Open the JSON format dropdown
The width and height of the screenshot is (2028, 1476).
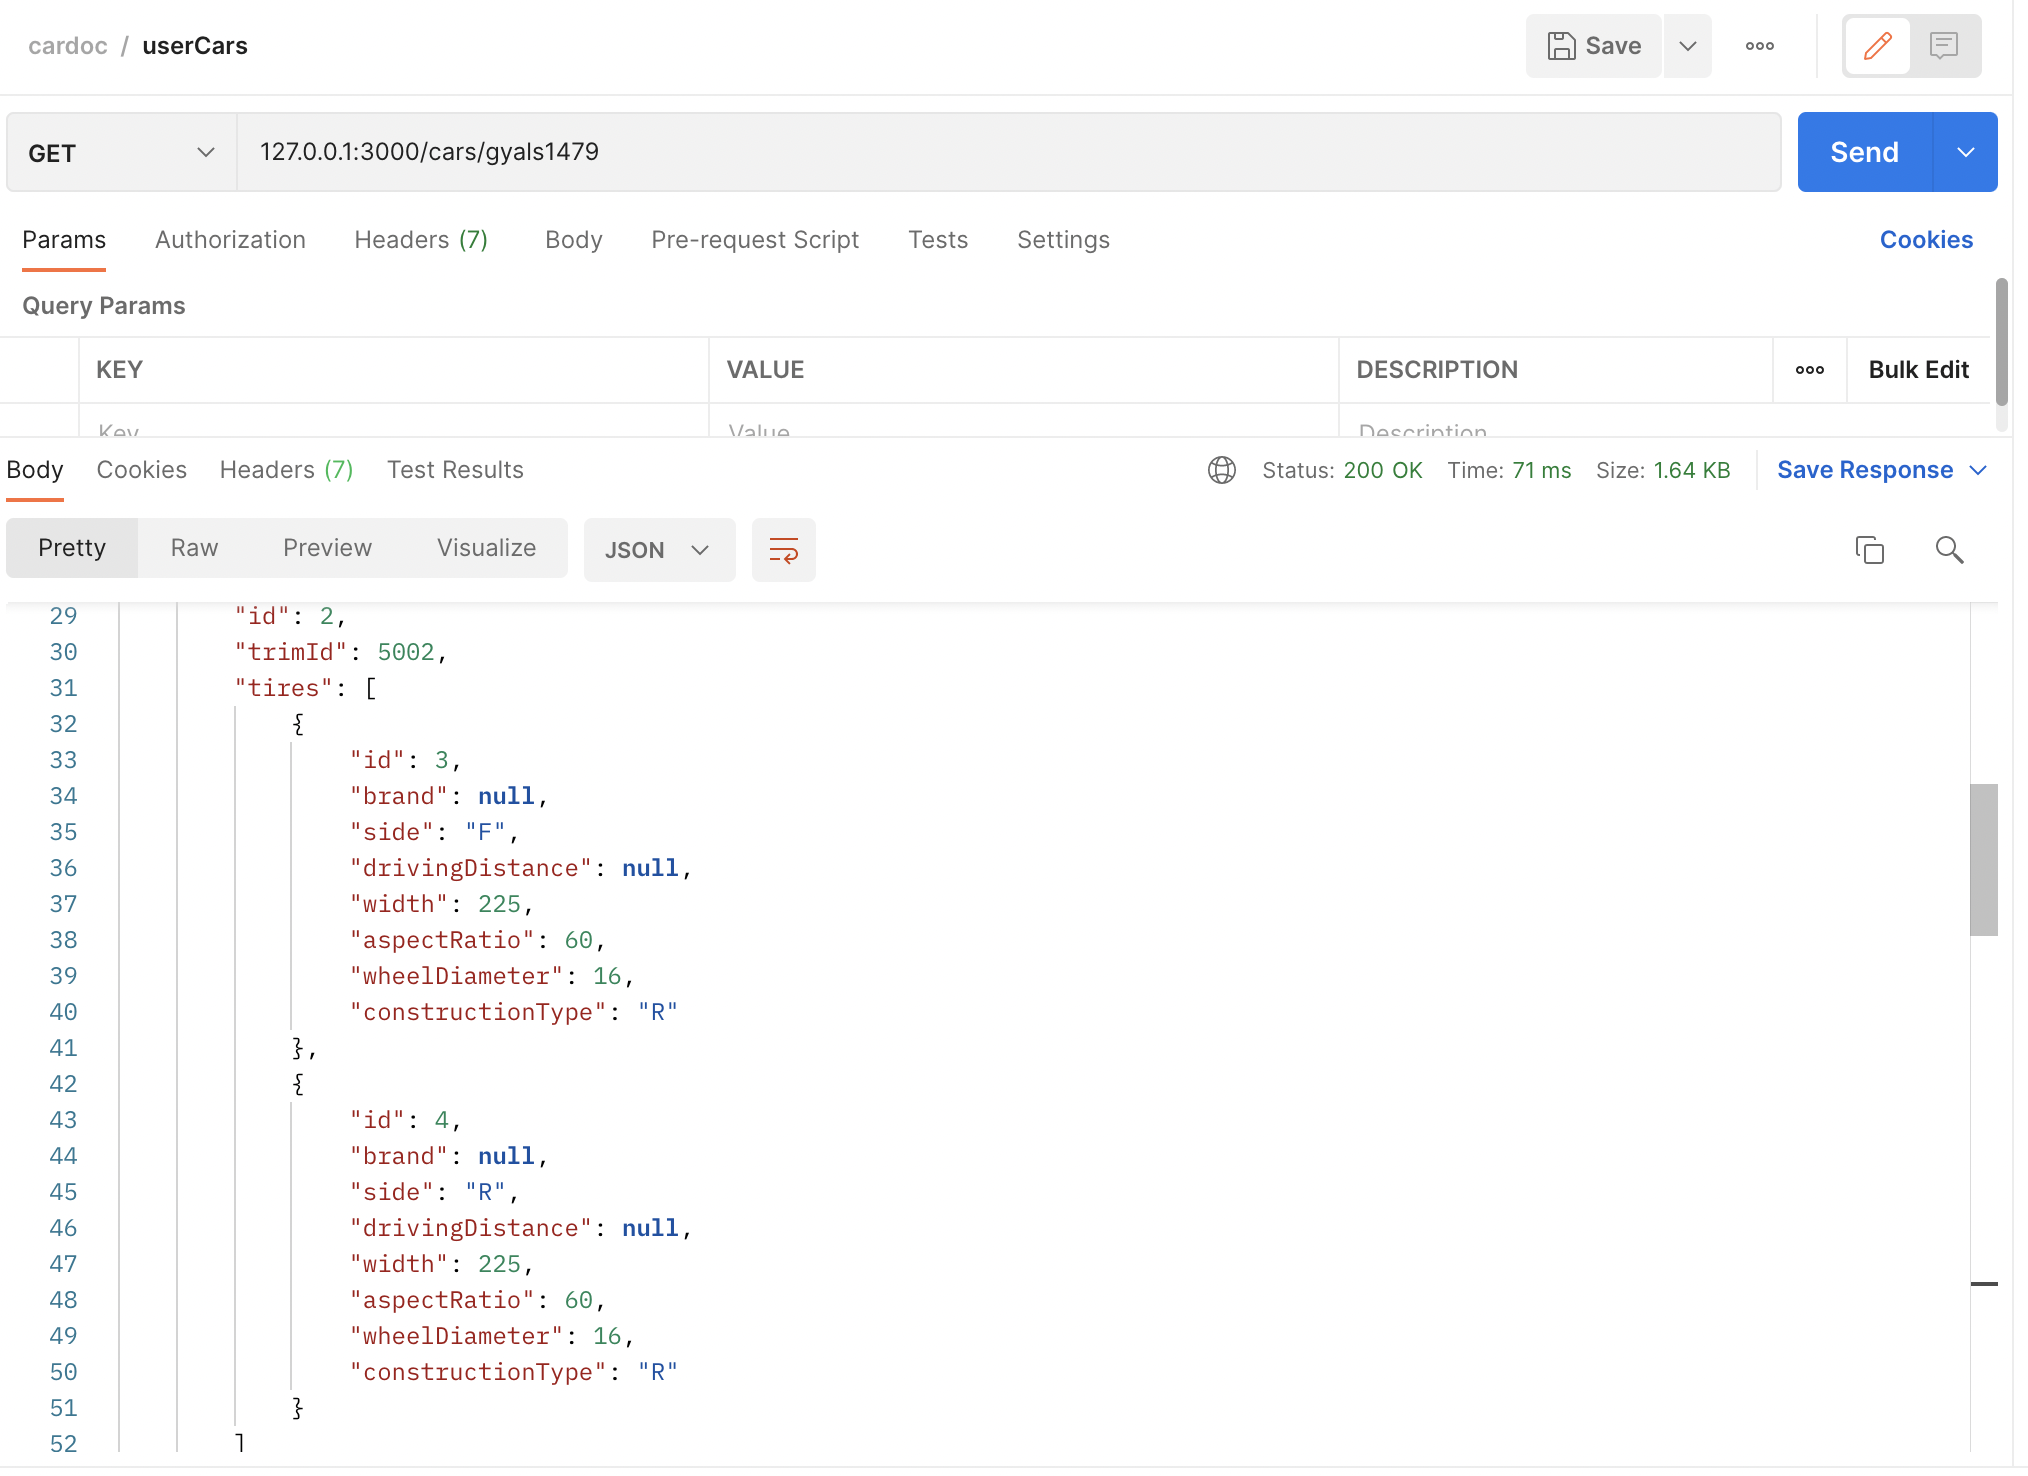[659, 550]
